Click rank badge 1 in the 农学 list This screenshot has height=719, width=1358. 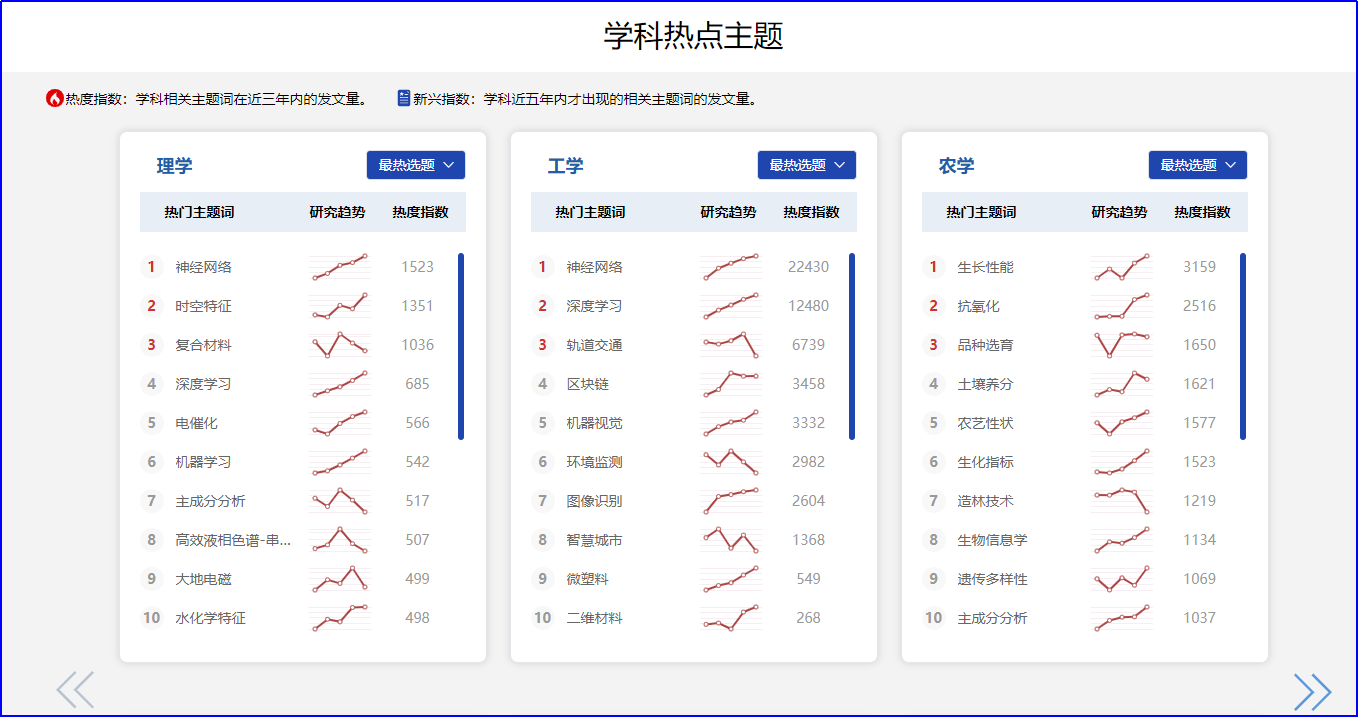(934, 267)
